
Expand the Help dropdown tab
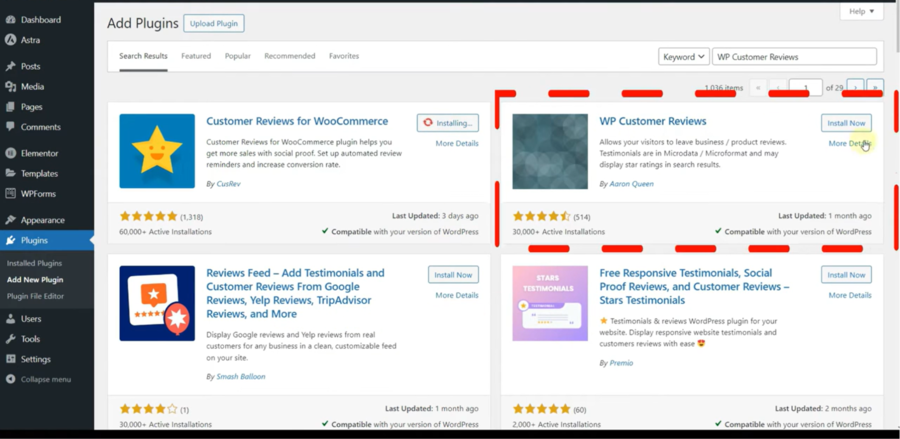click(862, 11)
